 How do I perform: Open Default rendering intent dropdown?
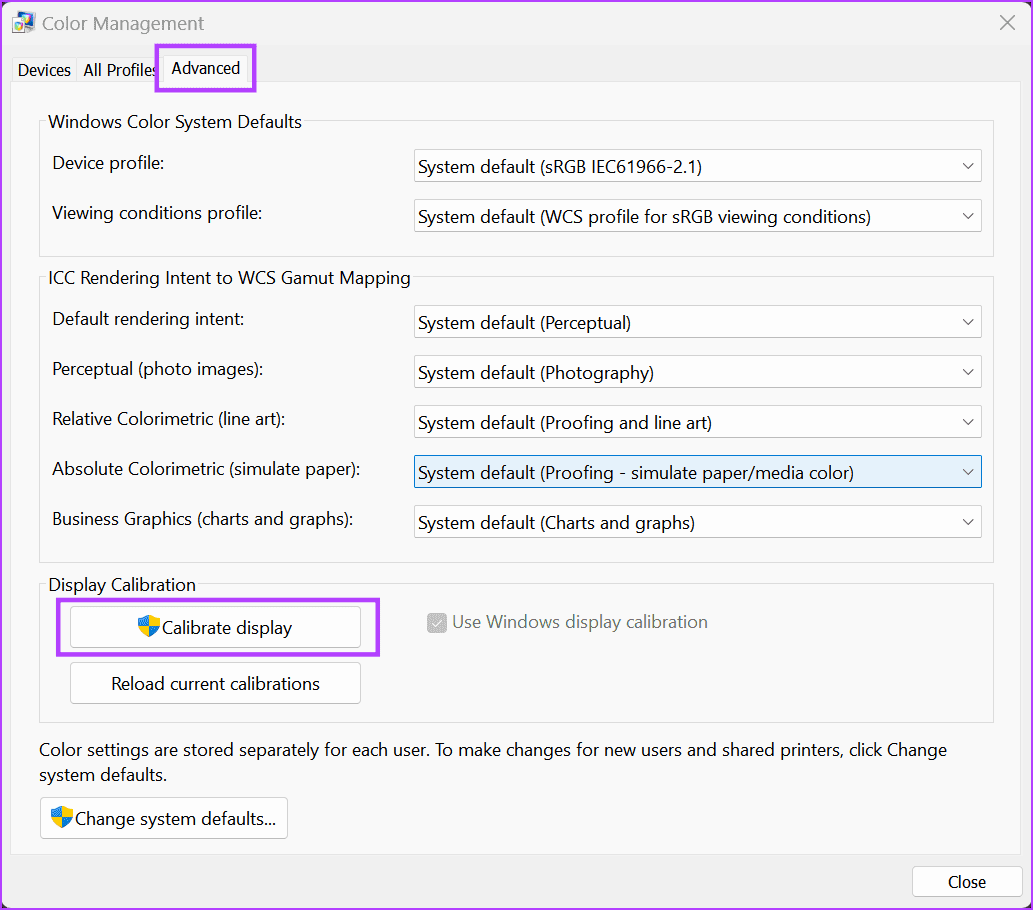(x=697, y=322)
